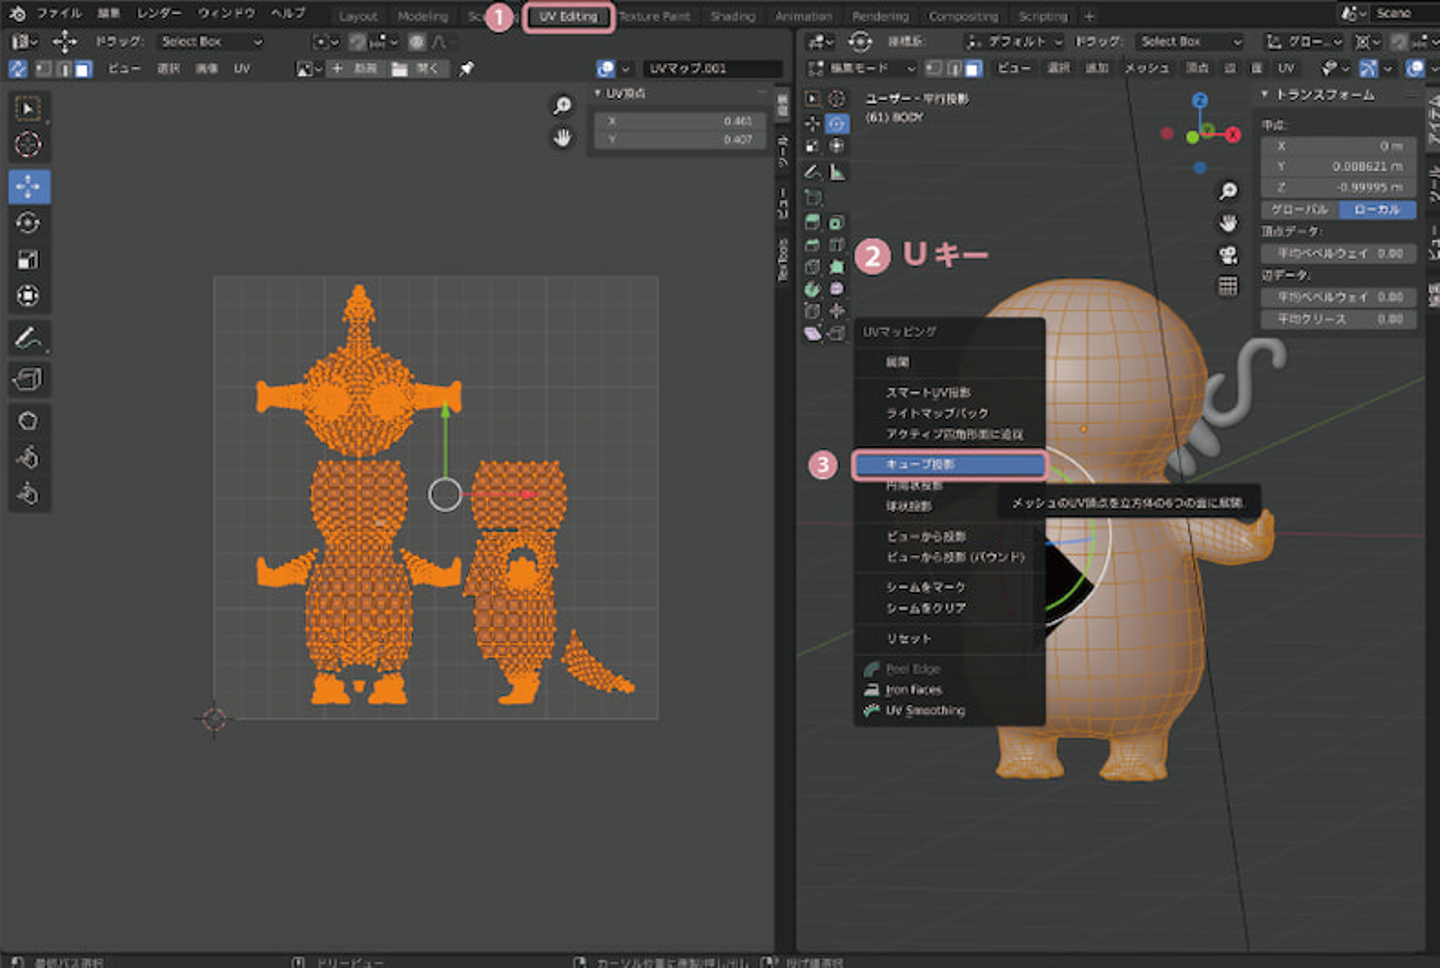Enable UV sync selection toggle

click(18, 69)
